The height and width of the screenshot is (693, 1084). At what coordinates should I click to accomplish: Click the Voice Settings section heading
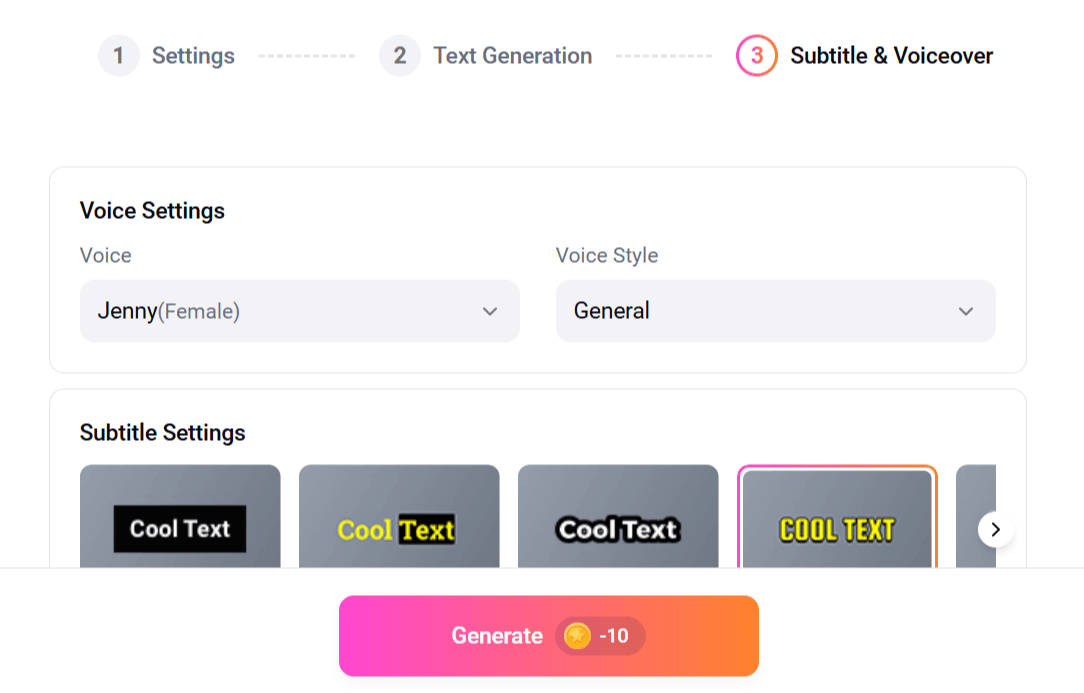point(152,211)
